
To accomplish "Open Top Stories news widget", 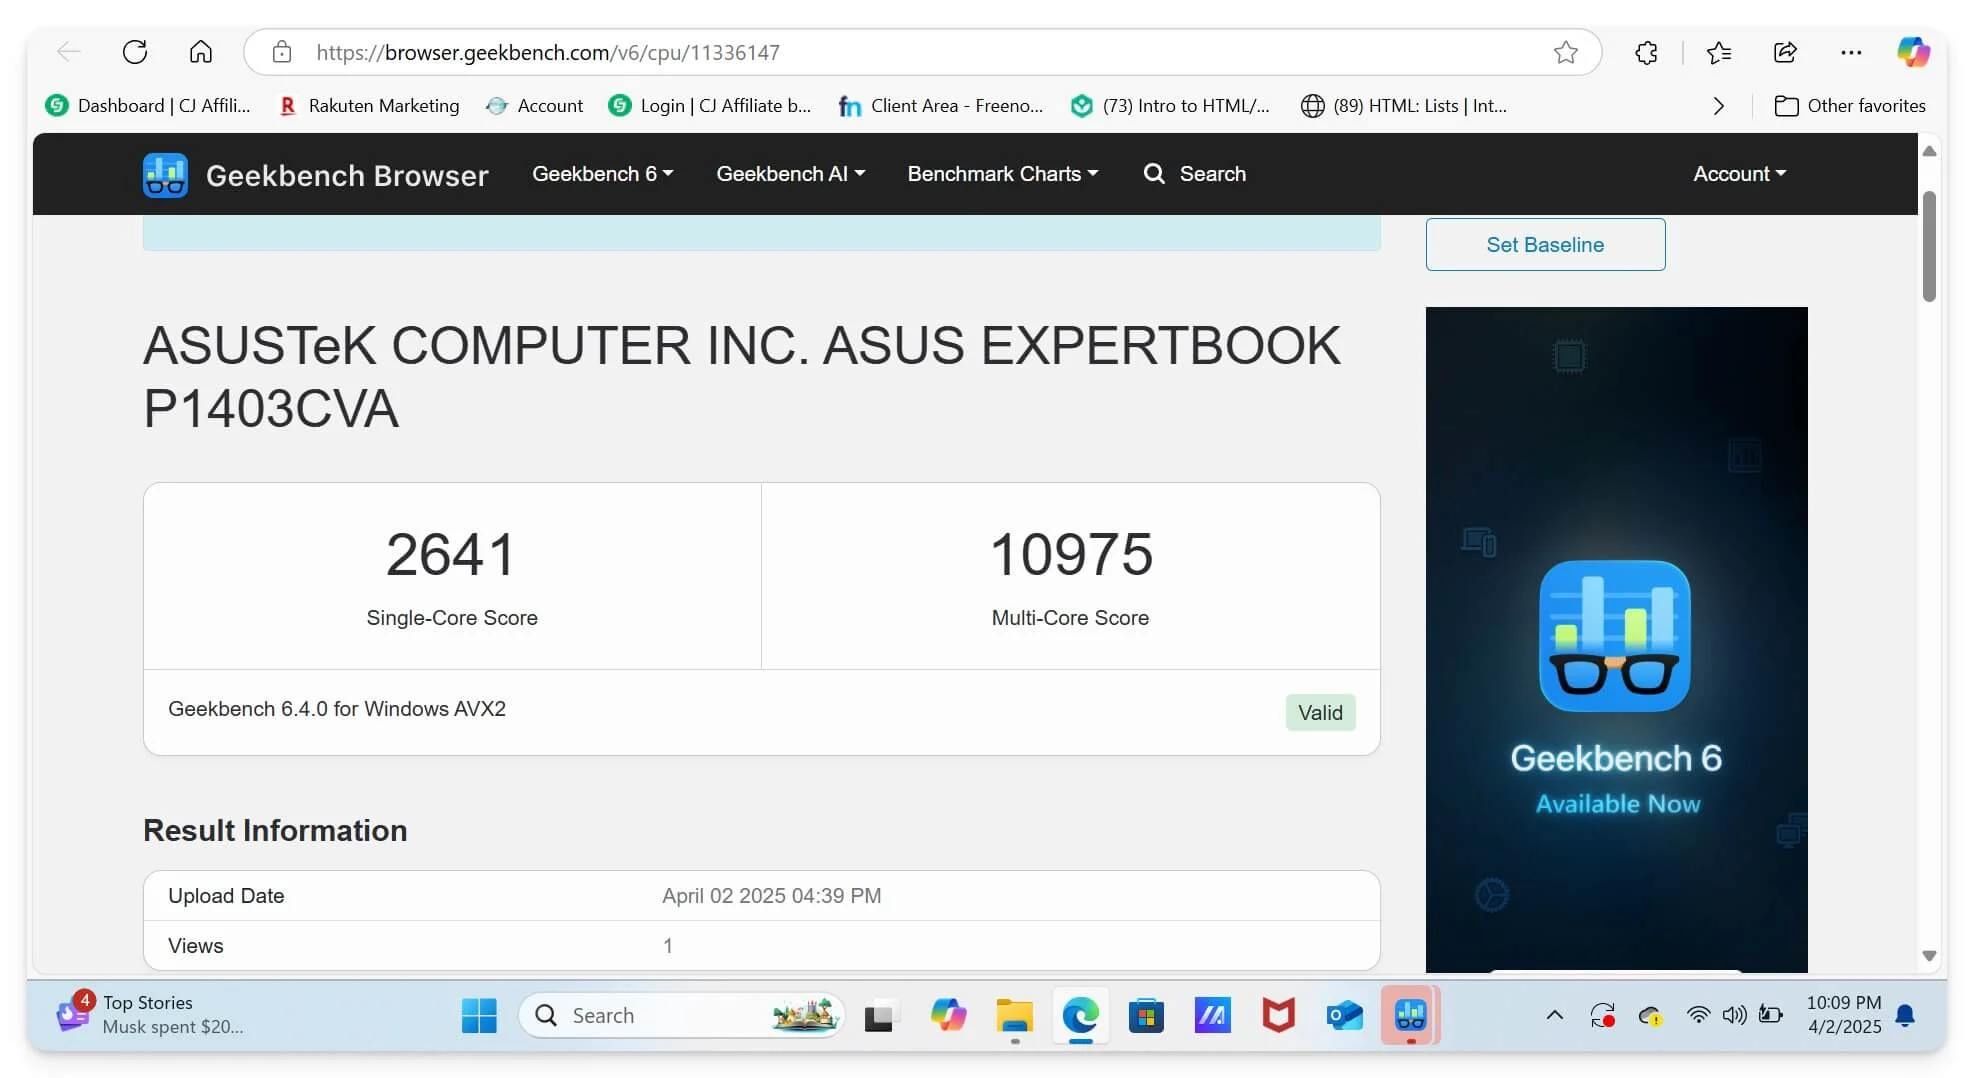I will pyautogui.click(x=150, y=1014).
